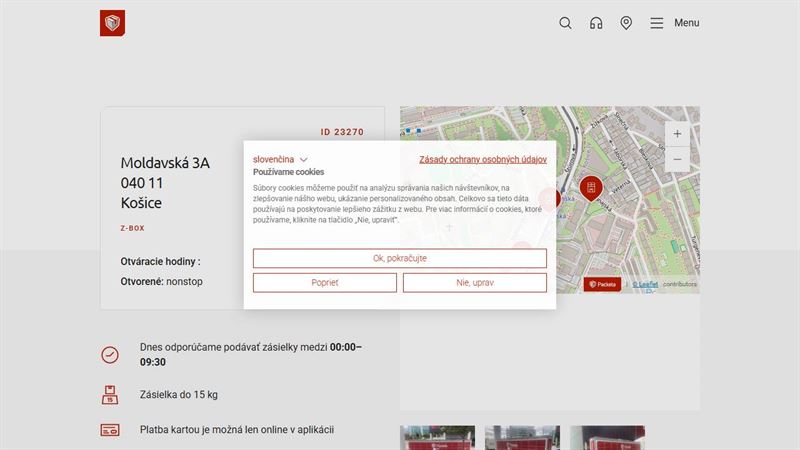Open the hamburger Menu icon
The height and width of the screenshot is (450, 800).
coord(657,23)
